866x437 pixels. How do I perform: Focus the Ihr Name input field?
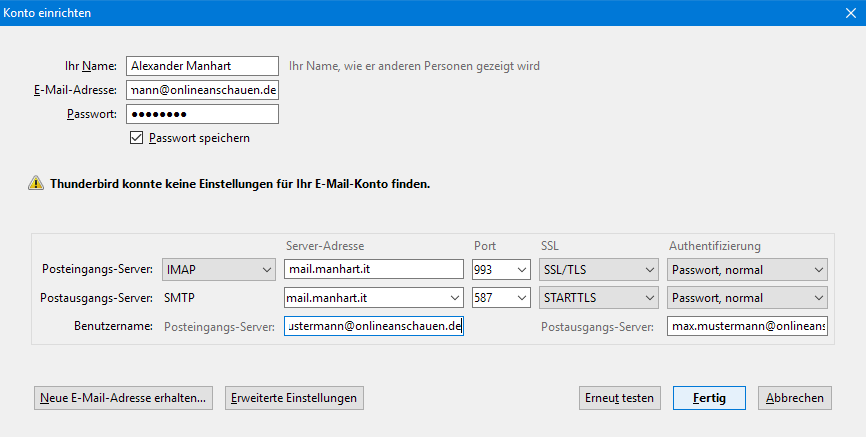[202, 66]
